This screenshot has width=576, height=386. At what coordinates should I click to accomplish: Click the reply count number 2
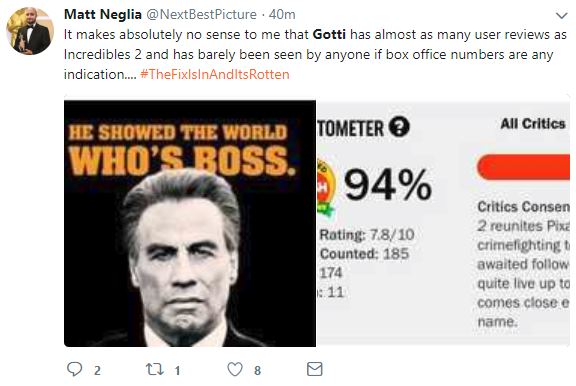coord(97,370)
